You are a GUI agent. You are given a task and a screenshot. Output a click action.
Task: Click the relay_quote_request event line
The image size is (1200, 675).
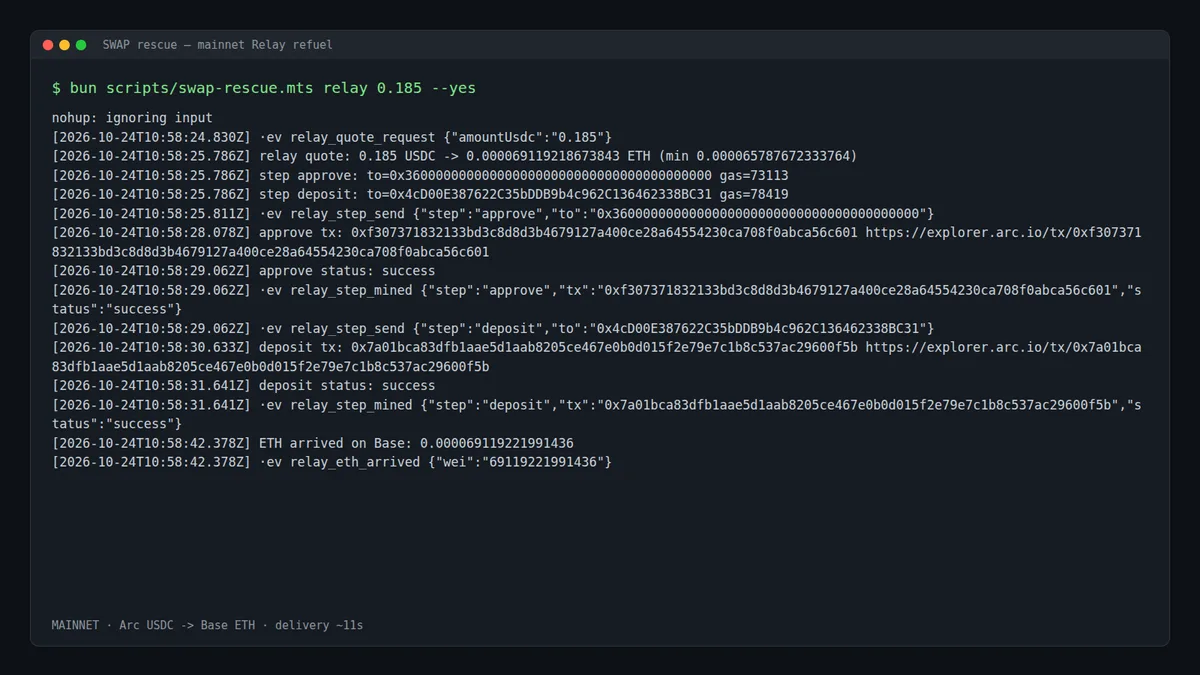click(x=332, y=137)
